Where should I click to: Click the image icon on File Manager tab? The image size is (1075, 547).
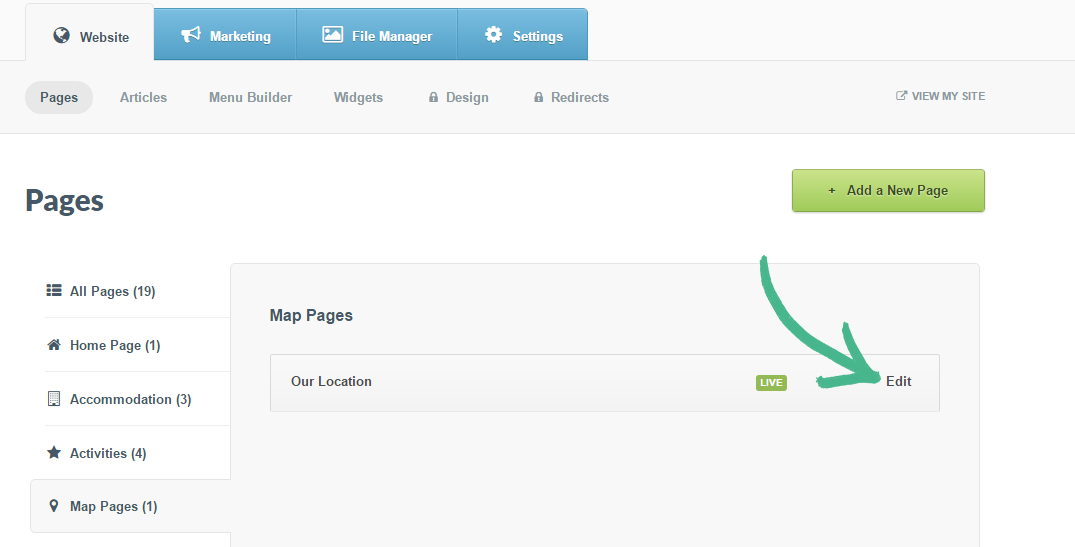pyautogui.click(x=332, y=35)
